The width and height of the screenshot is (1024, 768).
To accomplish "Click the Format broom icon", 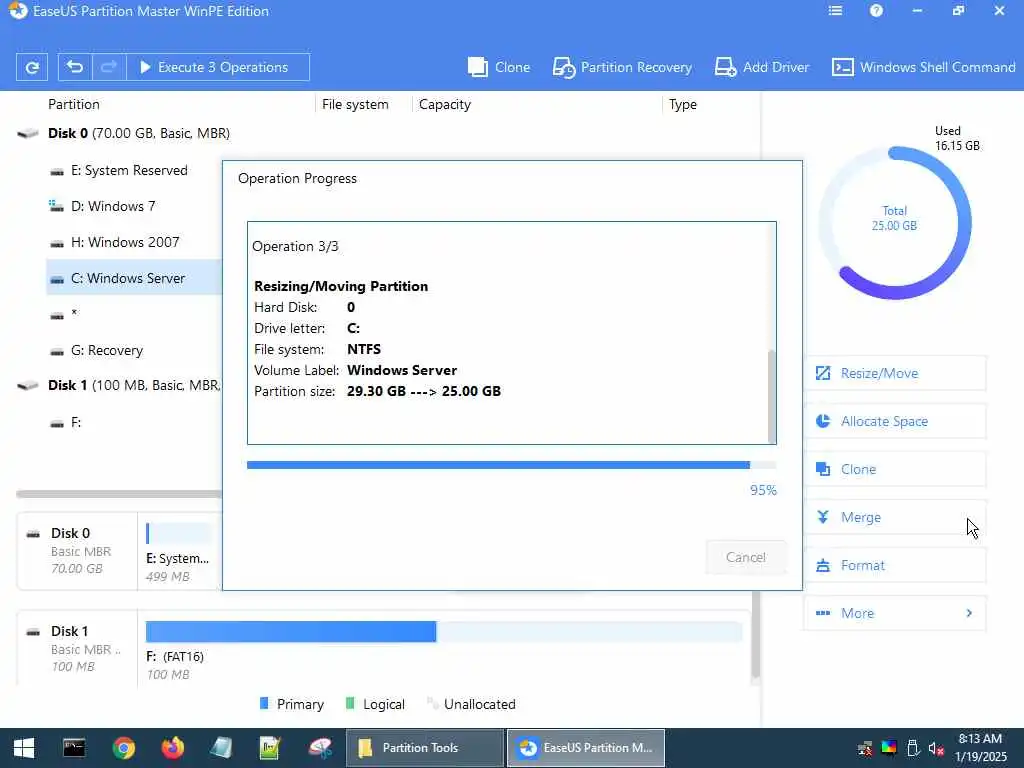I will coord(823,566).
